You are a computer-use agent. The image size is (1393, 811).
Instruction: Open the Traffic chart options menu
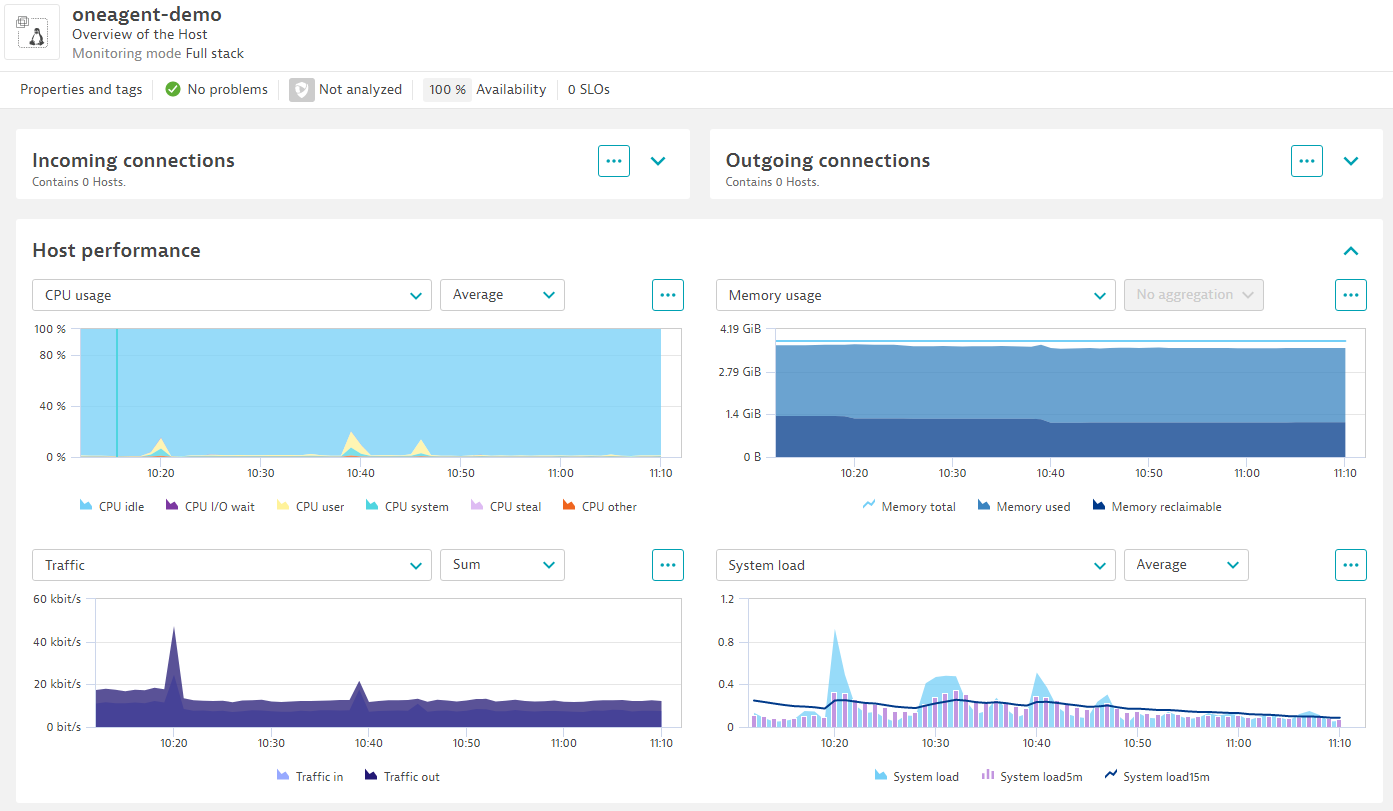[x=667, y=564]
